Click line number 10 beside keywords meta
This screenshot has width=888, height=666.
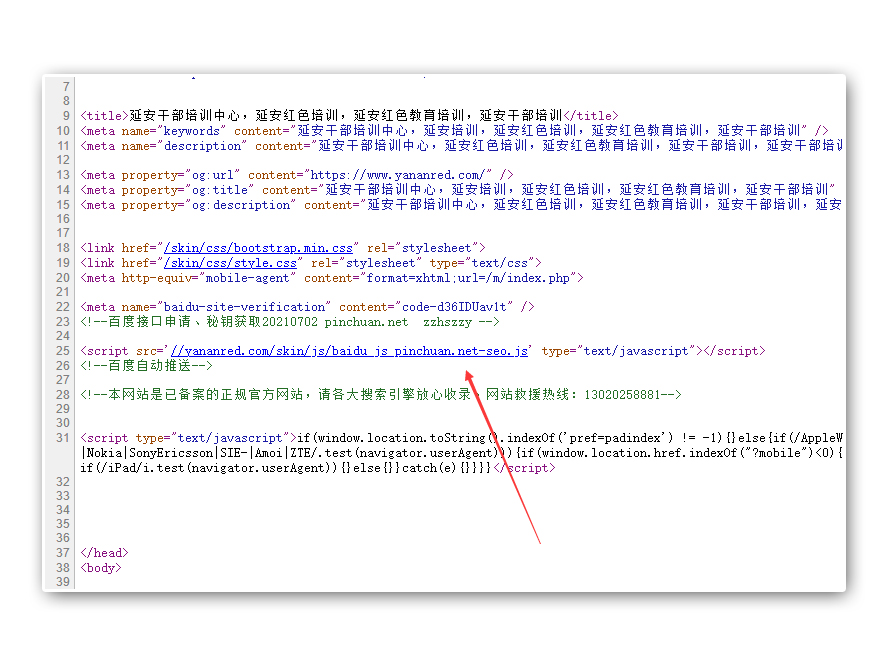click(x=64, y=131)
